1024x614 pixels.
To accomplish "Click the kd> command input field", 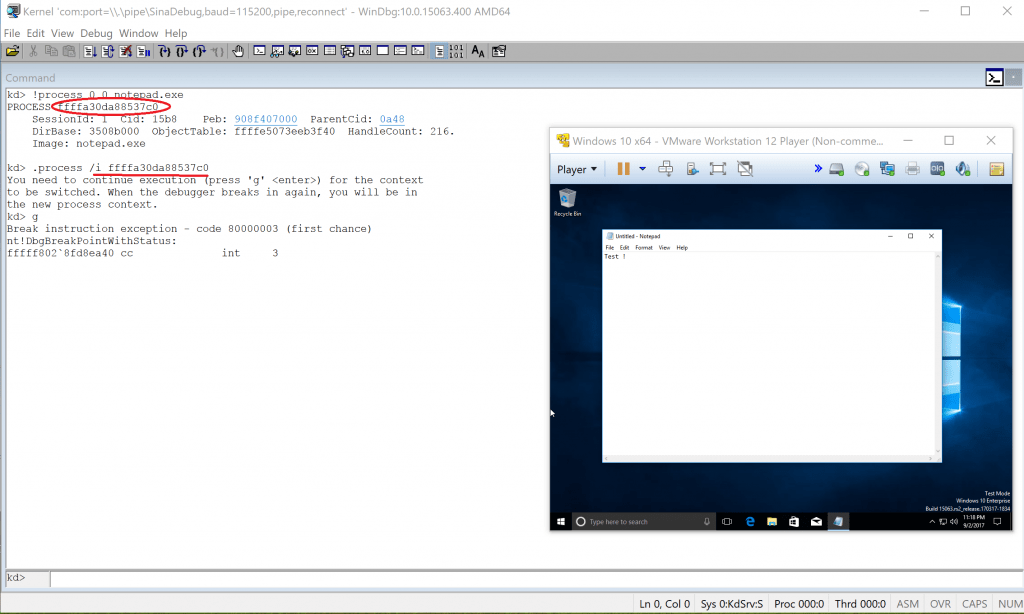I will click(536, 578).
